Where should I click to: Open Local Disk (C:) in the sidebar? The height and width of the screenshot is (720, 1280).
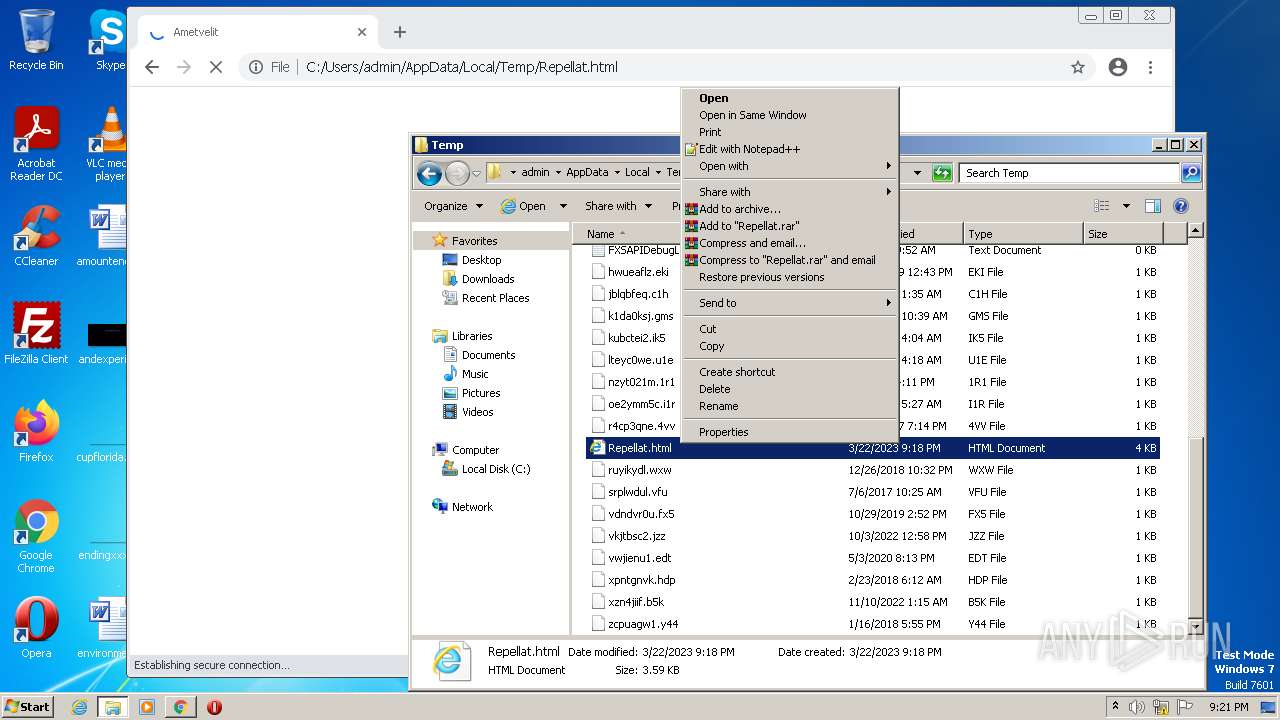(x=486, y=469)
